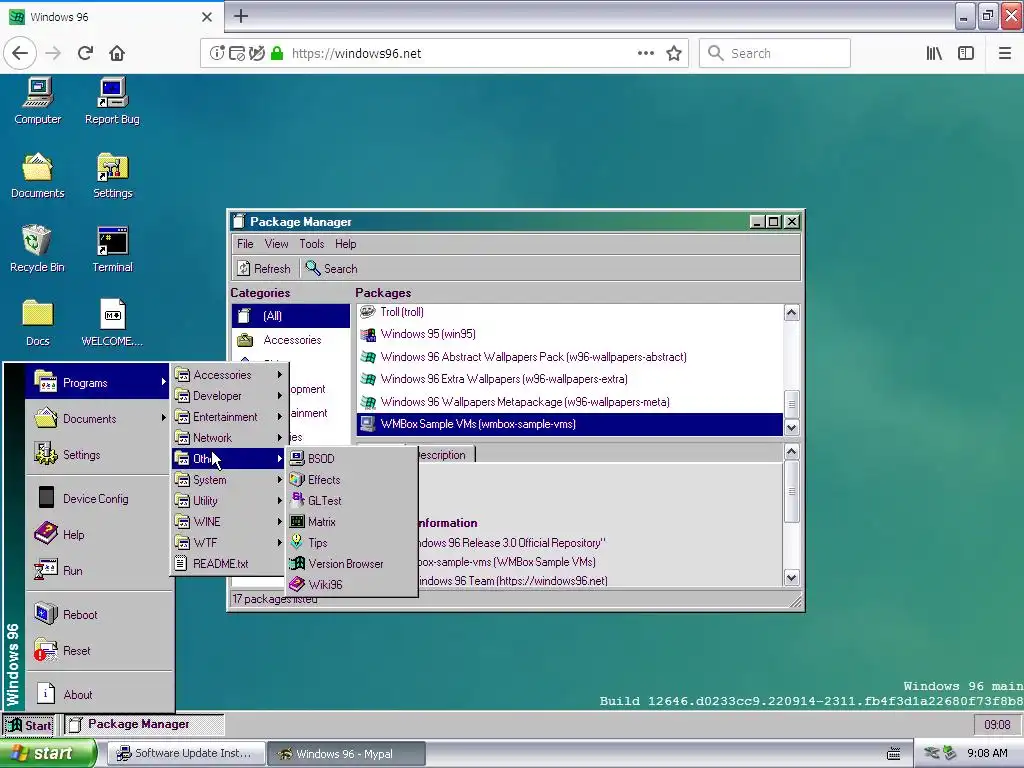The height and width of the screenshot is (768, 1024).
Task: Open the WELCOME markdown file icon
Action: point(112,323)
